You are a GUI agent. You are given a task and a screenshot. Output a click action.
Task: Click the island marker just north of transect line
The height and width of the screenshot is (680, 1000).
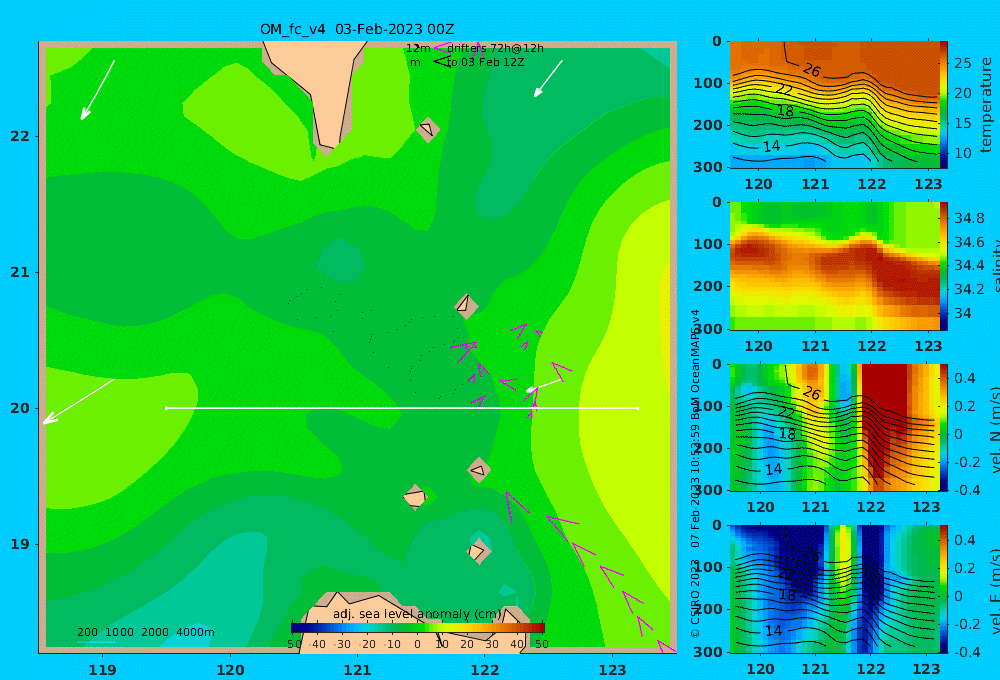[466, 306]
